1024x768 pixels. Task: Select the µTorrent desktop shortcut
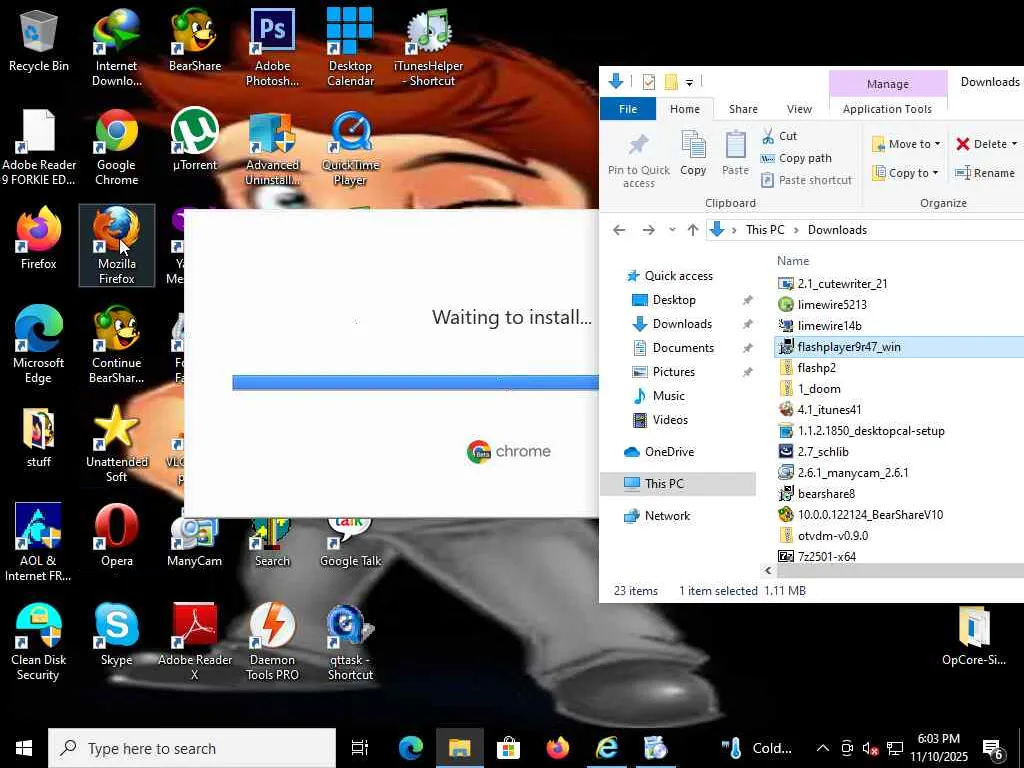coord(195,140)
